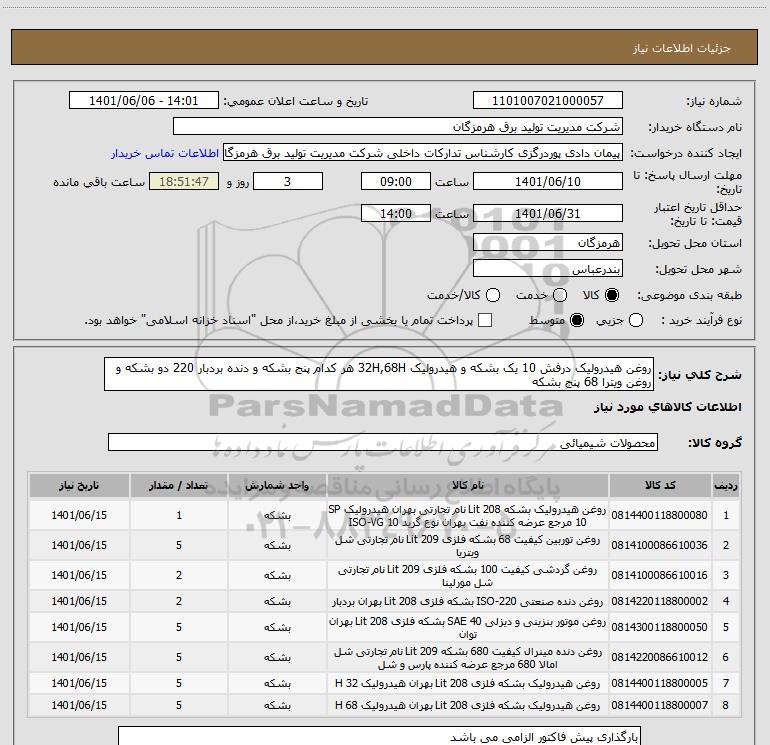Select the کالا radio button
This screenshot has width=770, height=745.
[612, 295]
